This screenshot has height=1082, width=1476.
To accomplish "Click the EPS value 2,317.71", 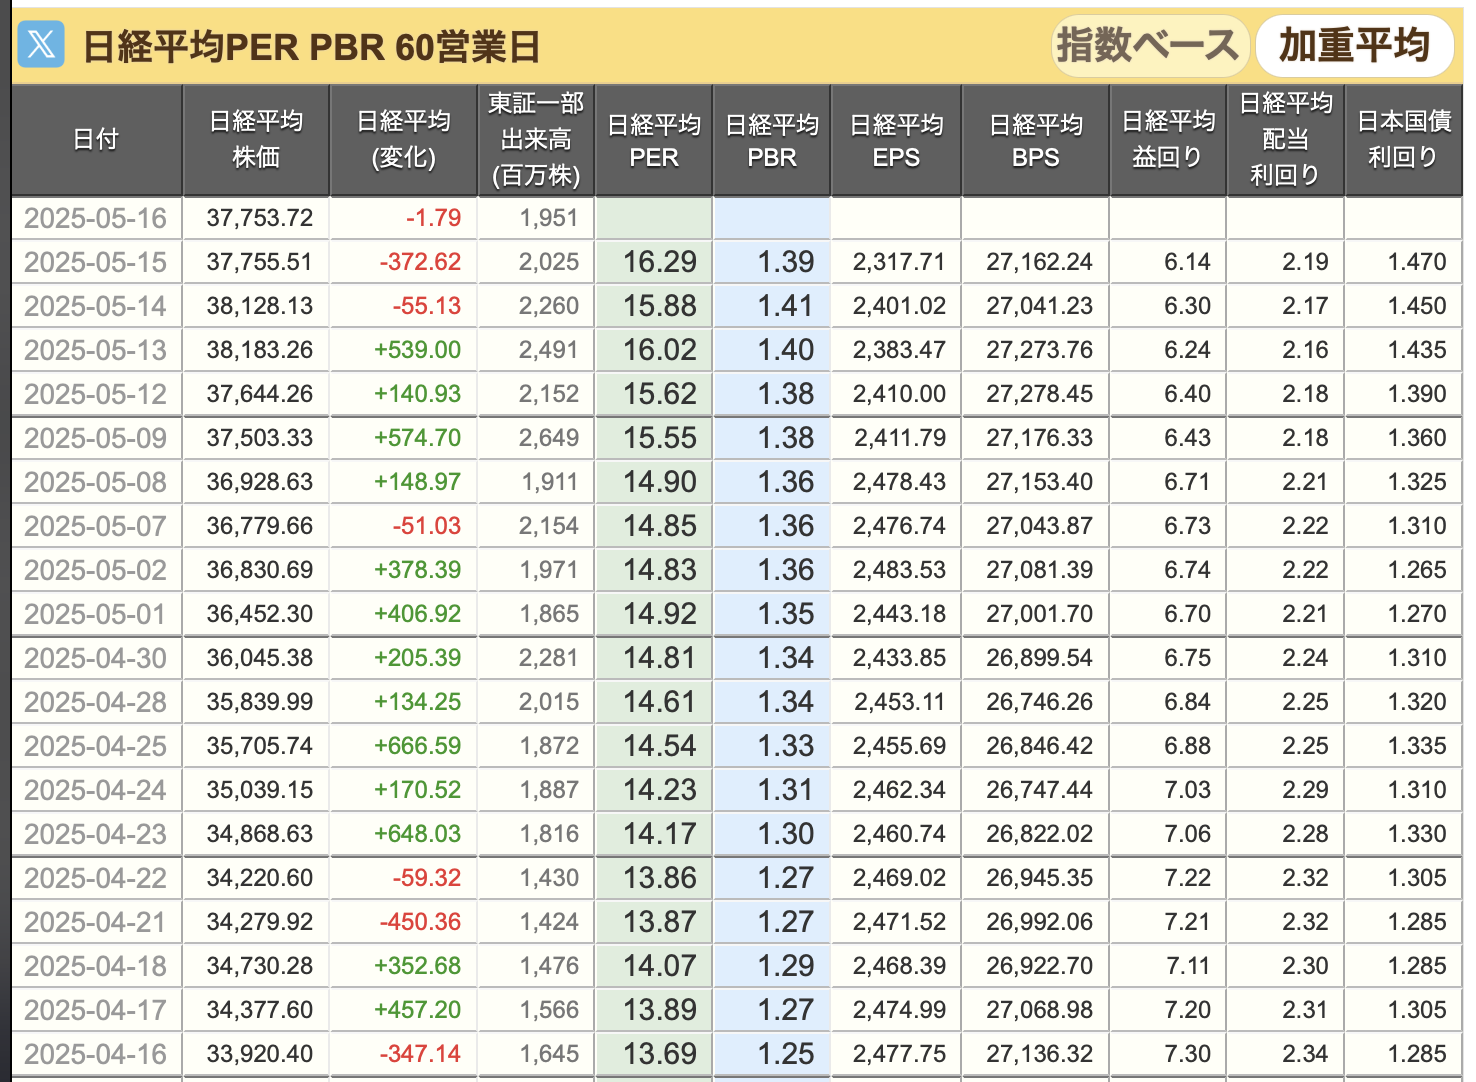I will pos(899,262).
